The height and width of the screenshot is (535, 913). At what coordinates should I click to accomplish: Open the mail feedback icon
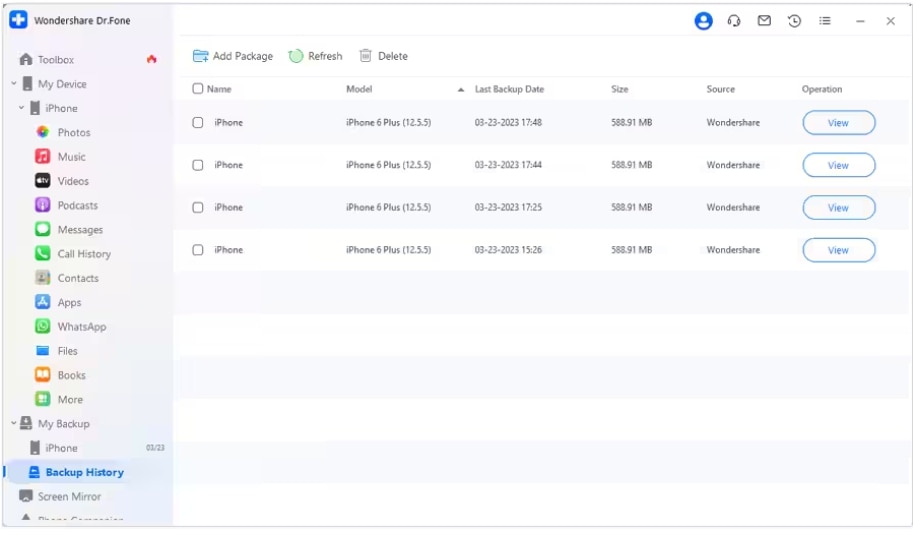764,21
